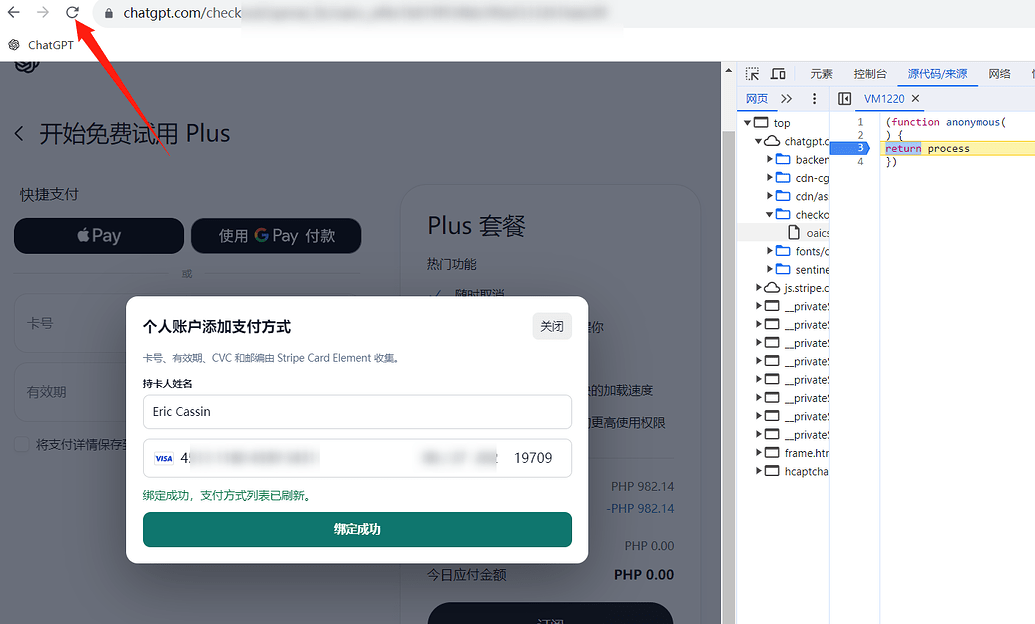This screenshot has height=624, width=1035.
Task: Pay with the 使用 G Pay 付款 button
Action: tap(276, 236)
